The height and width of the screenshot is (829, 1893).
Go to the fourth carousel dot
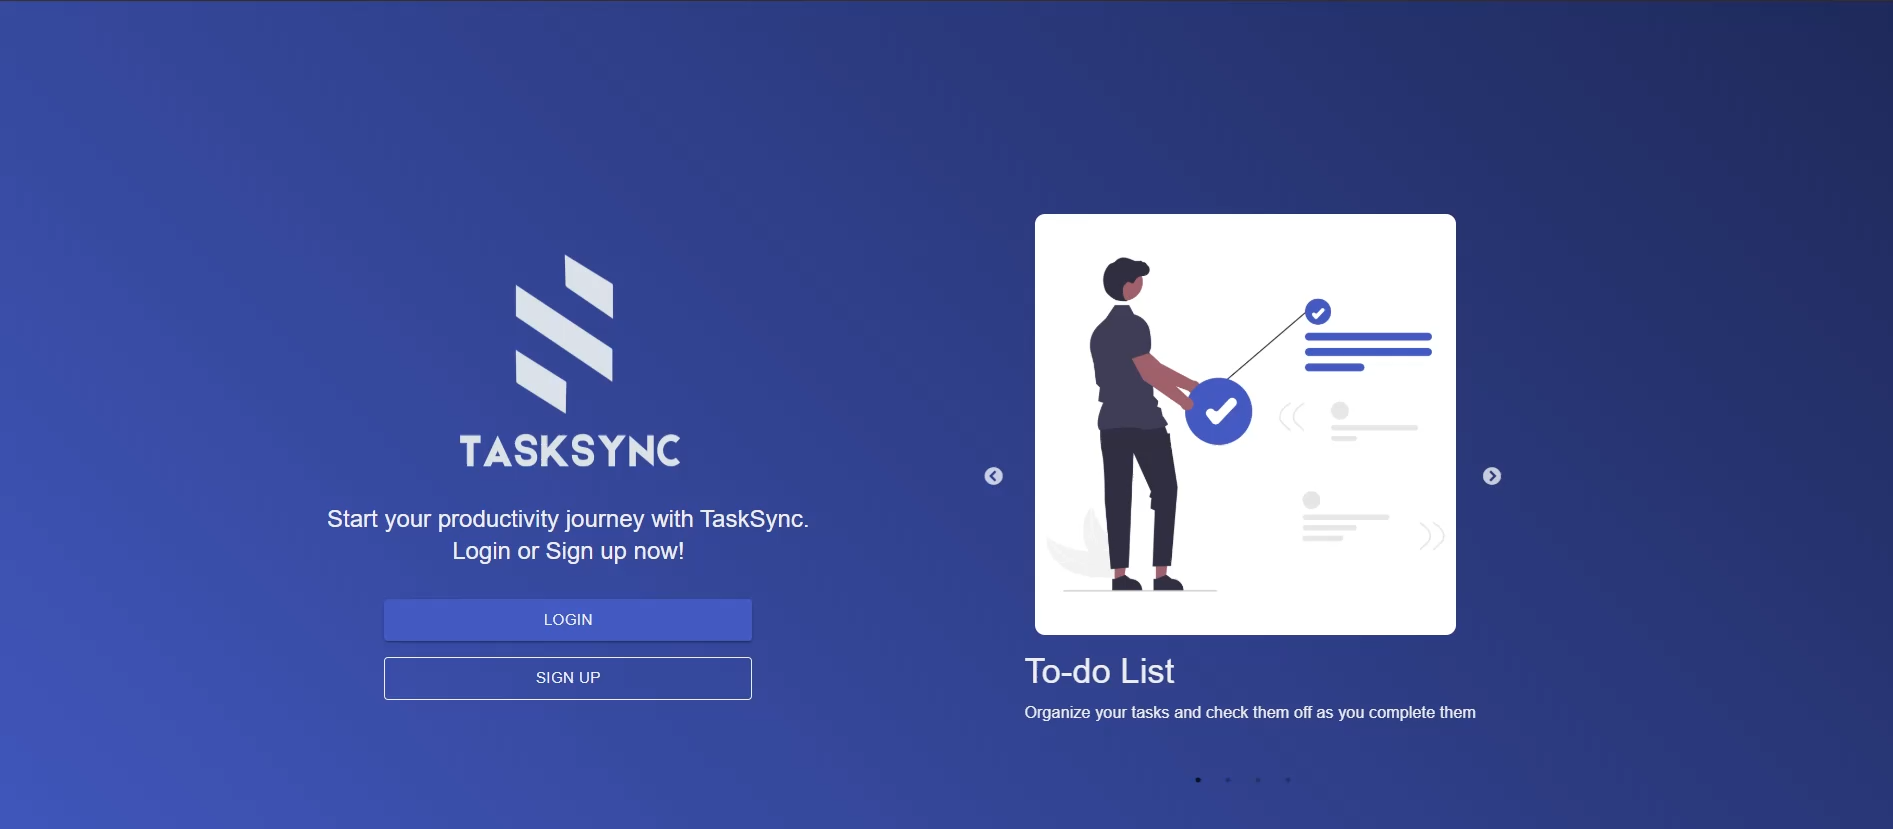tap(1288, 780)
